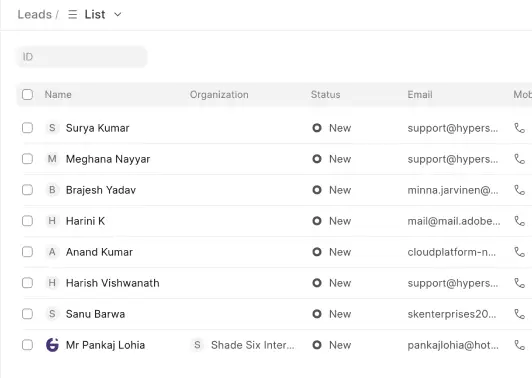
Task: Select the Anand Kumar row checkbox
Action: tap(27, 252)
